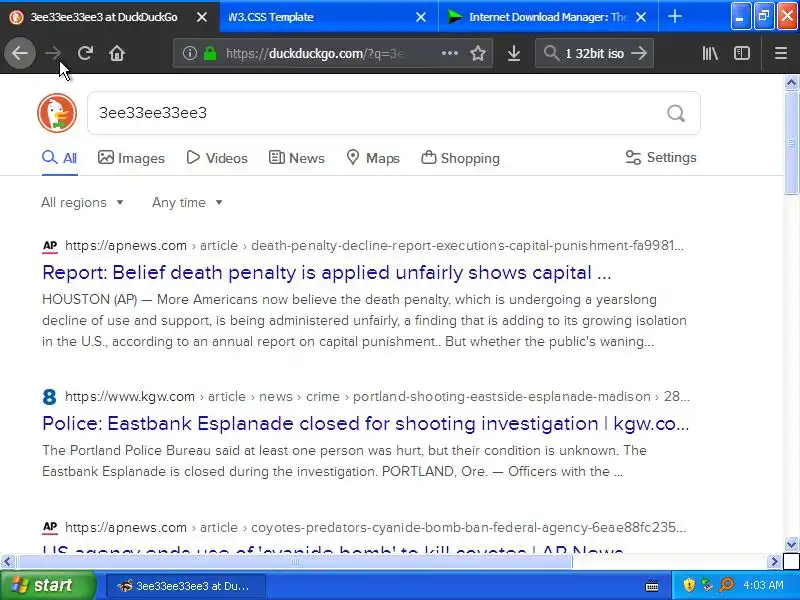800x600 pixels.
Task: Select the All results tab
Action: (60, 158)
